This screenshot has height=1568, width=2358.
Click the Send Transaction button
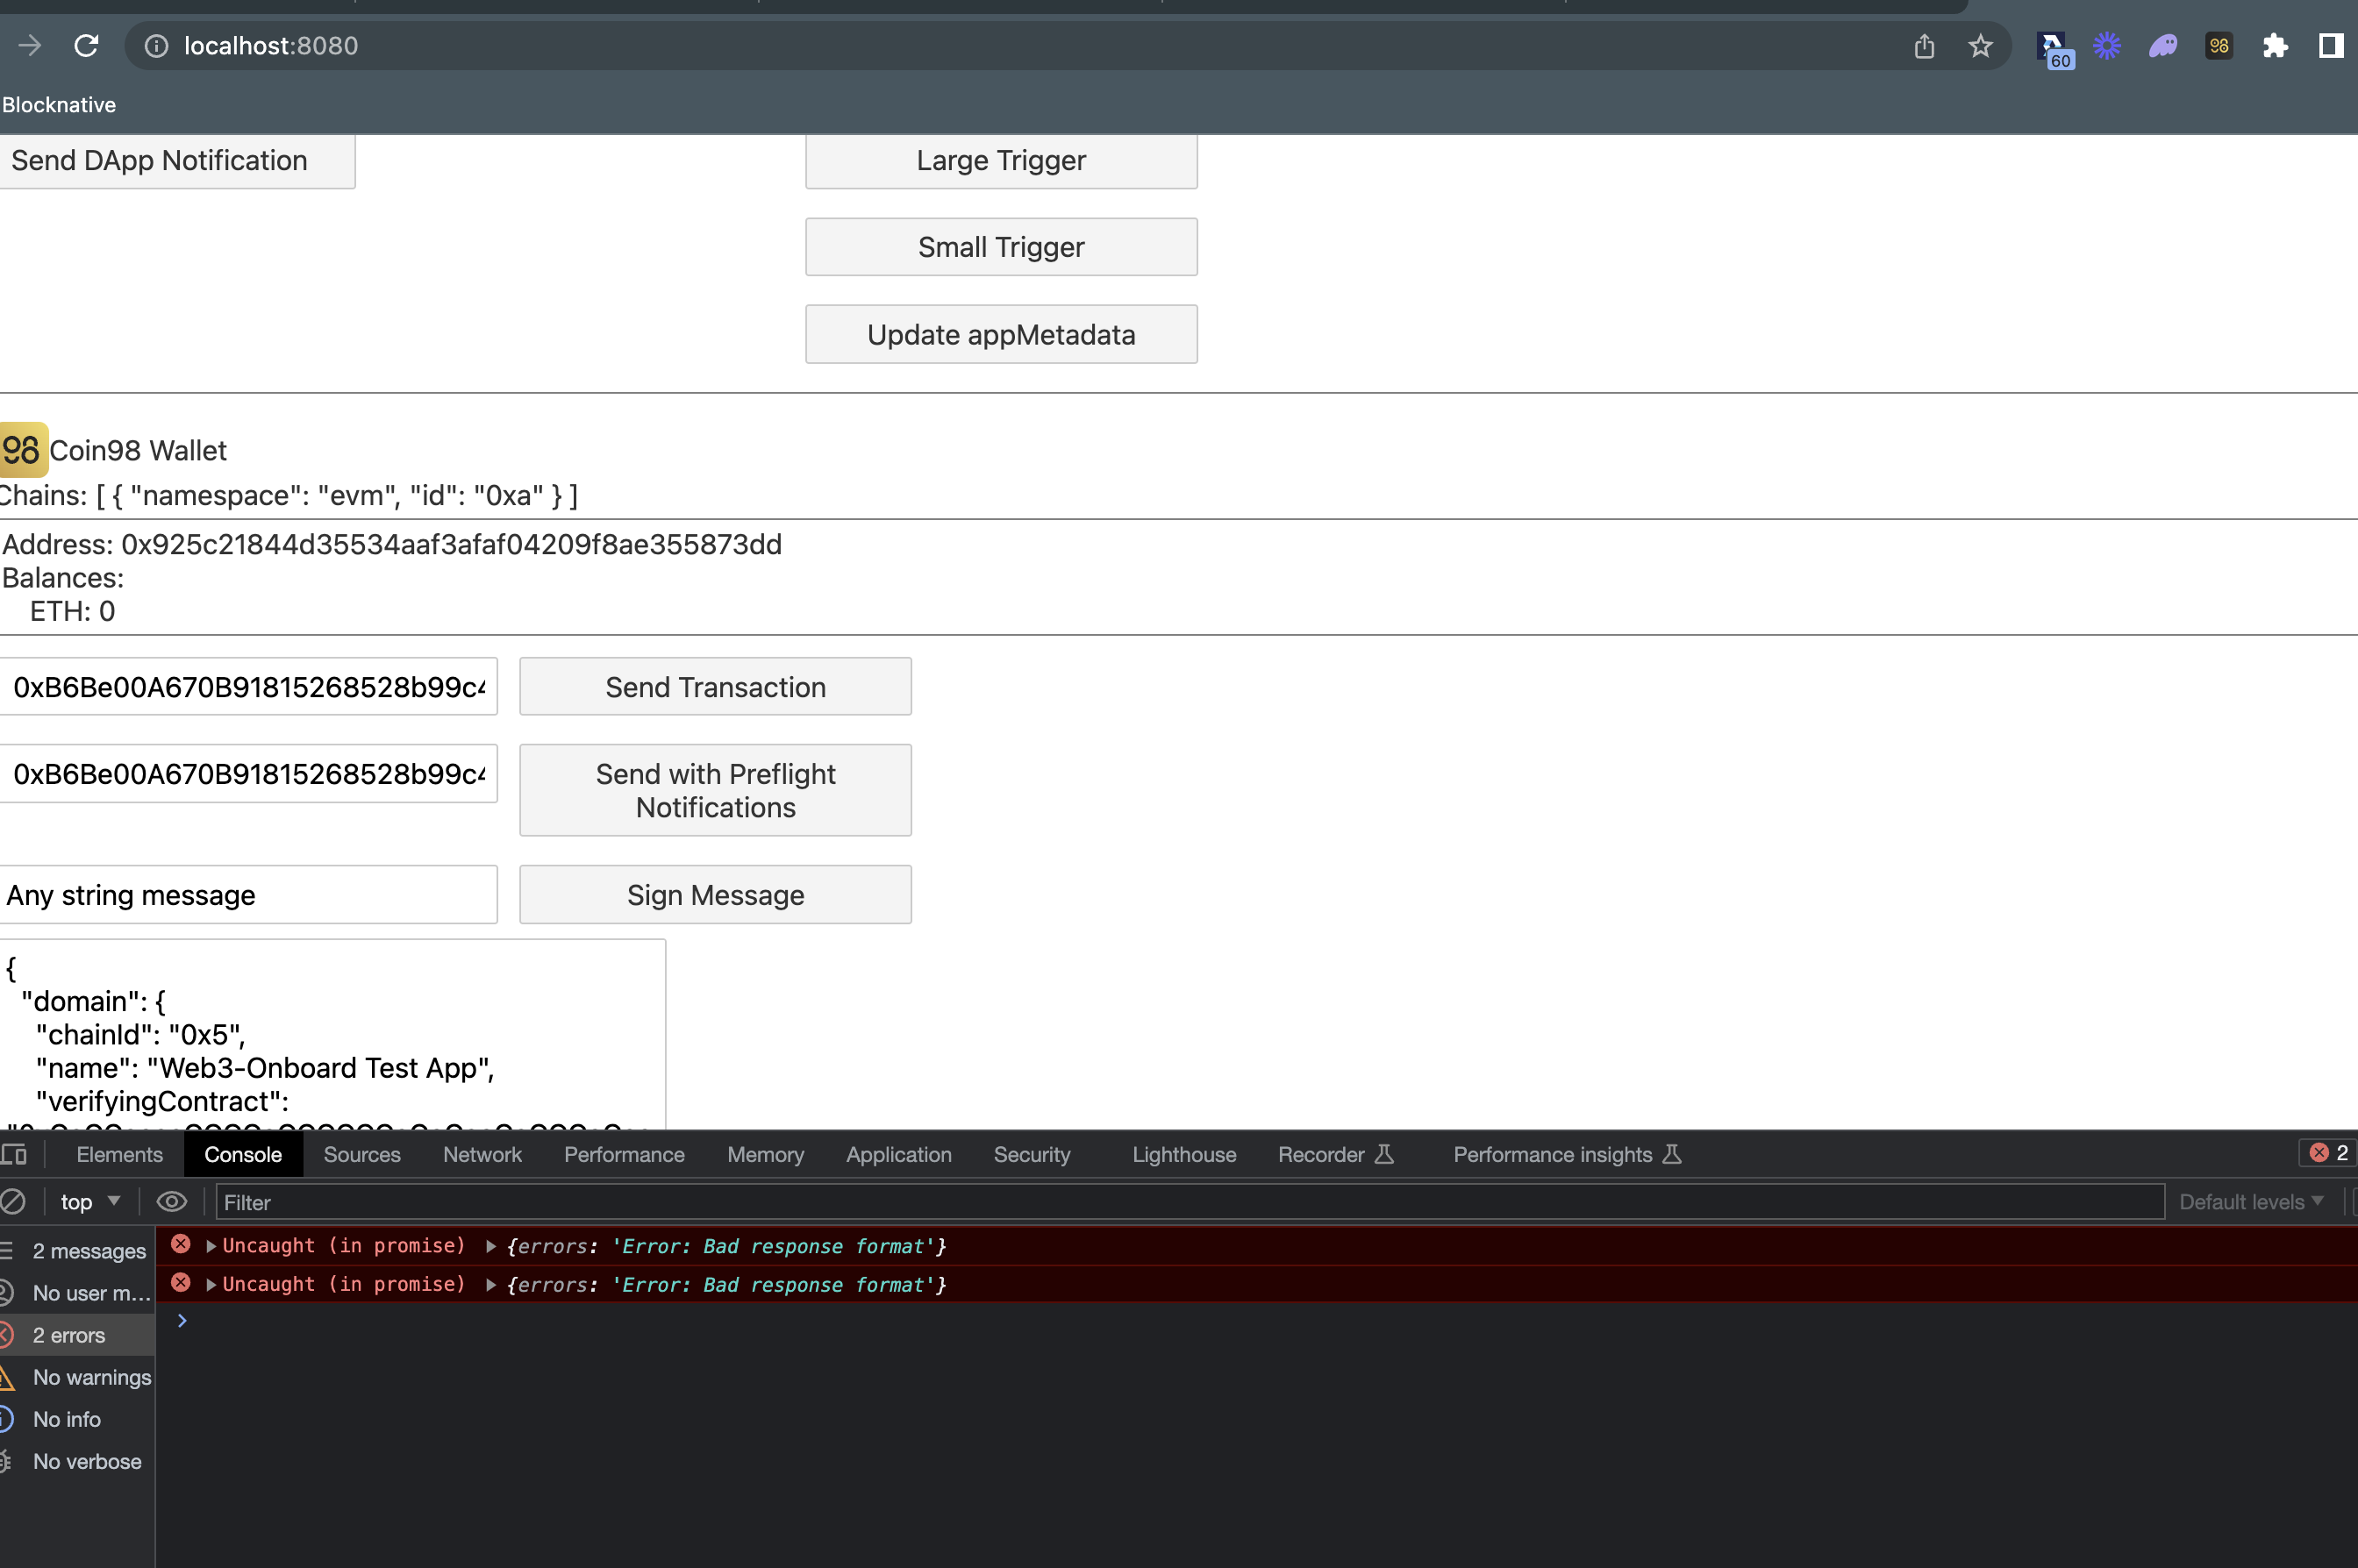click(715, 687)
